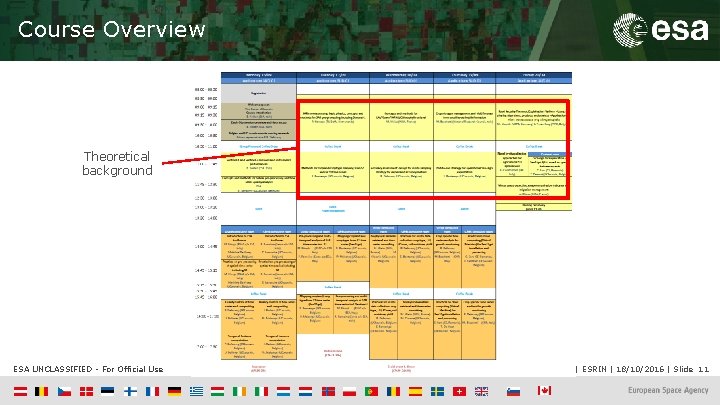
Task: Select the Switzerland flag icon
Action: (x=459, y=391)
